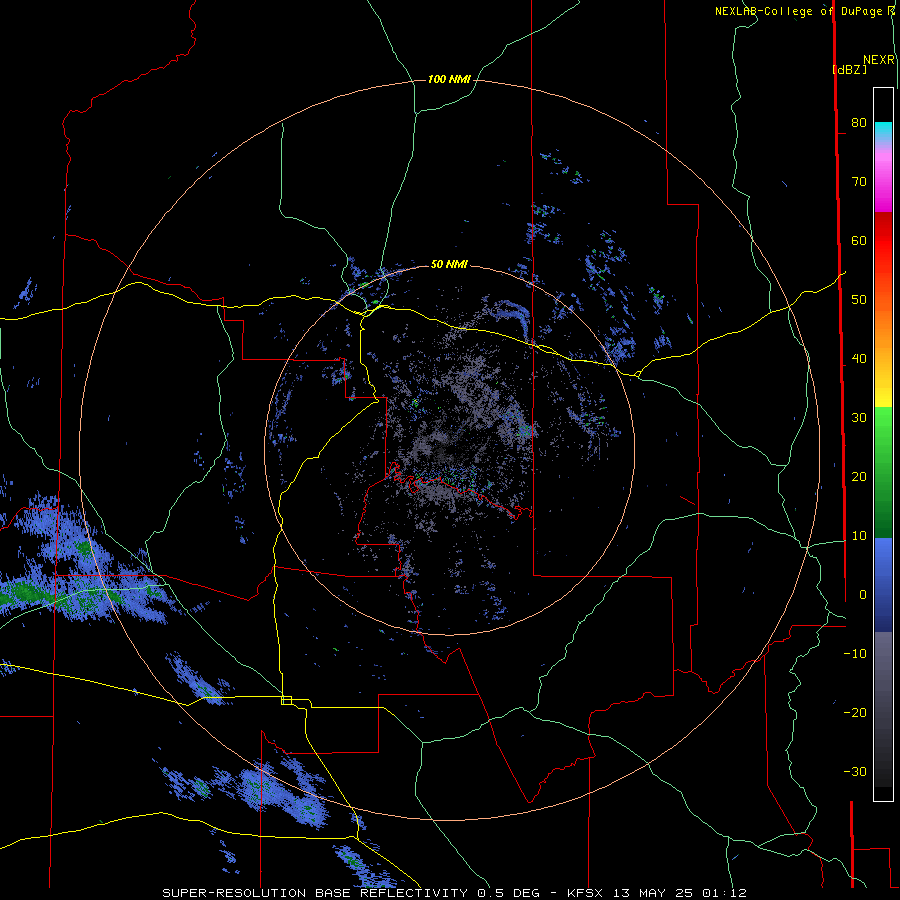Click the 'SUPER-RESOLUTION BASE REFLECTIVITY' product title
900x900 pixels.
coord(315,893)
